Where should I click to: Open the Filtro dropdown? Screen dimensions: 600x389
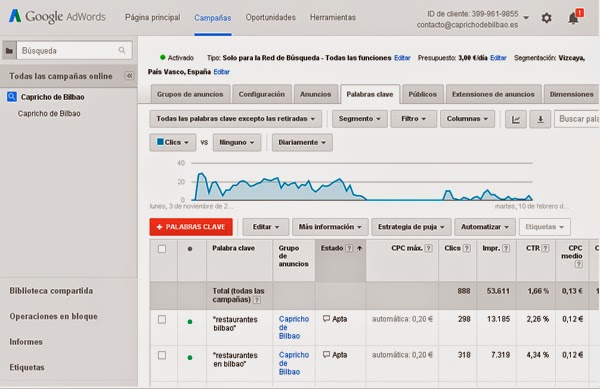pyautogui.click(x=413, y=119)
